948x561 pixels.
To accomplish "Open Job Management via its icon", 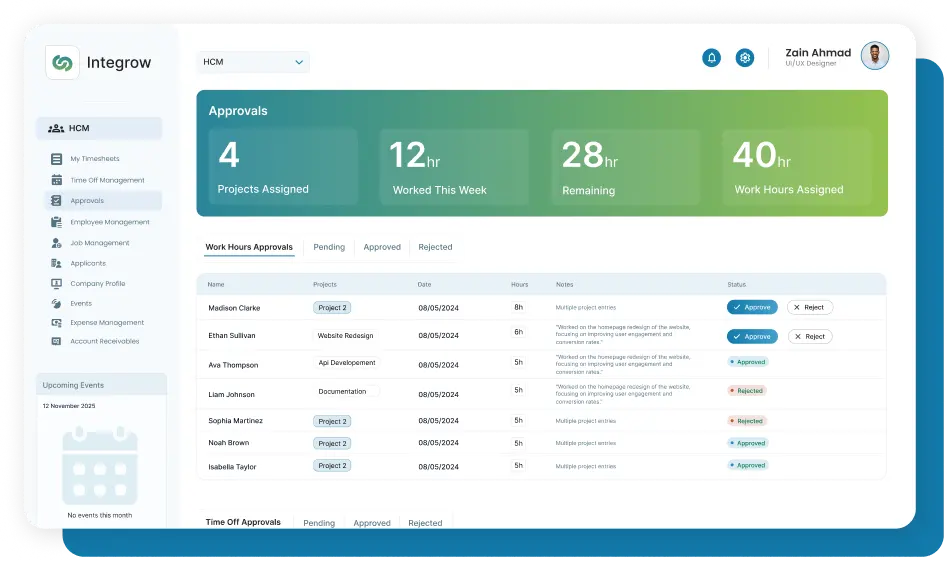I will pos(57,243).
